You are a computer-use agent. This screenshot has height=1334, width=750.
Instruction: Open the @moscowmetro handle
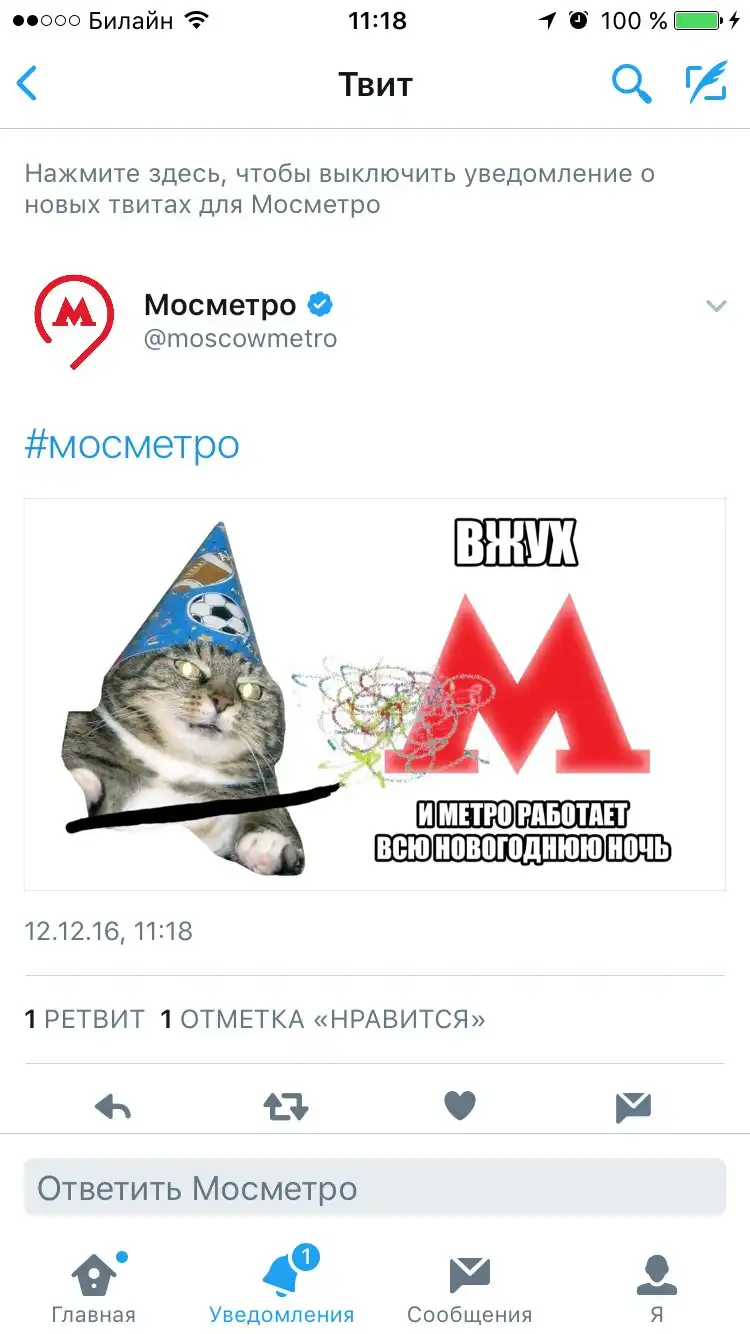[240, 339]
